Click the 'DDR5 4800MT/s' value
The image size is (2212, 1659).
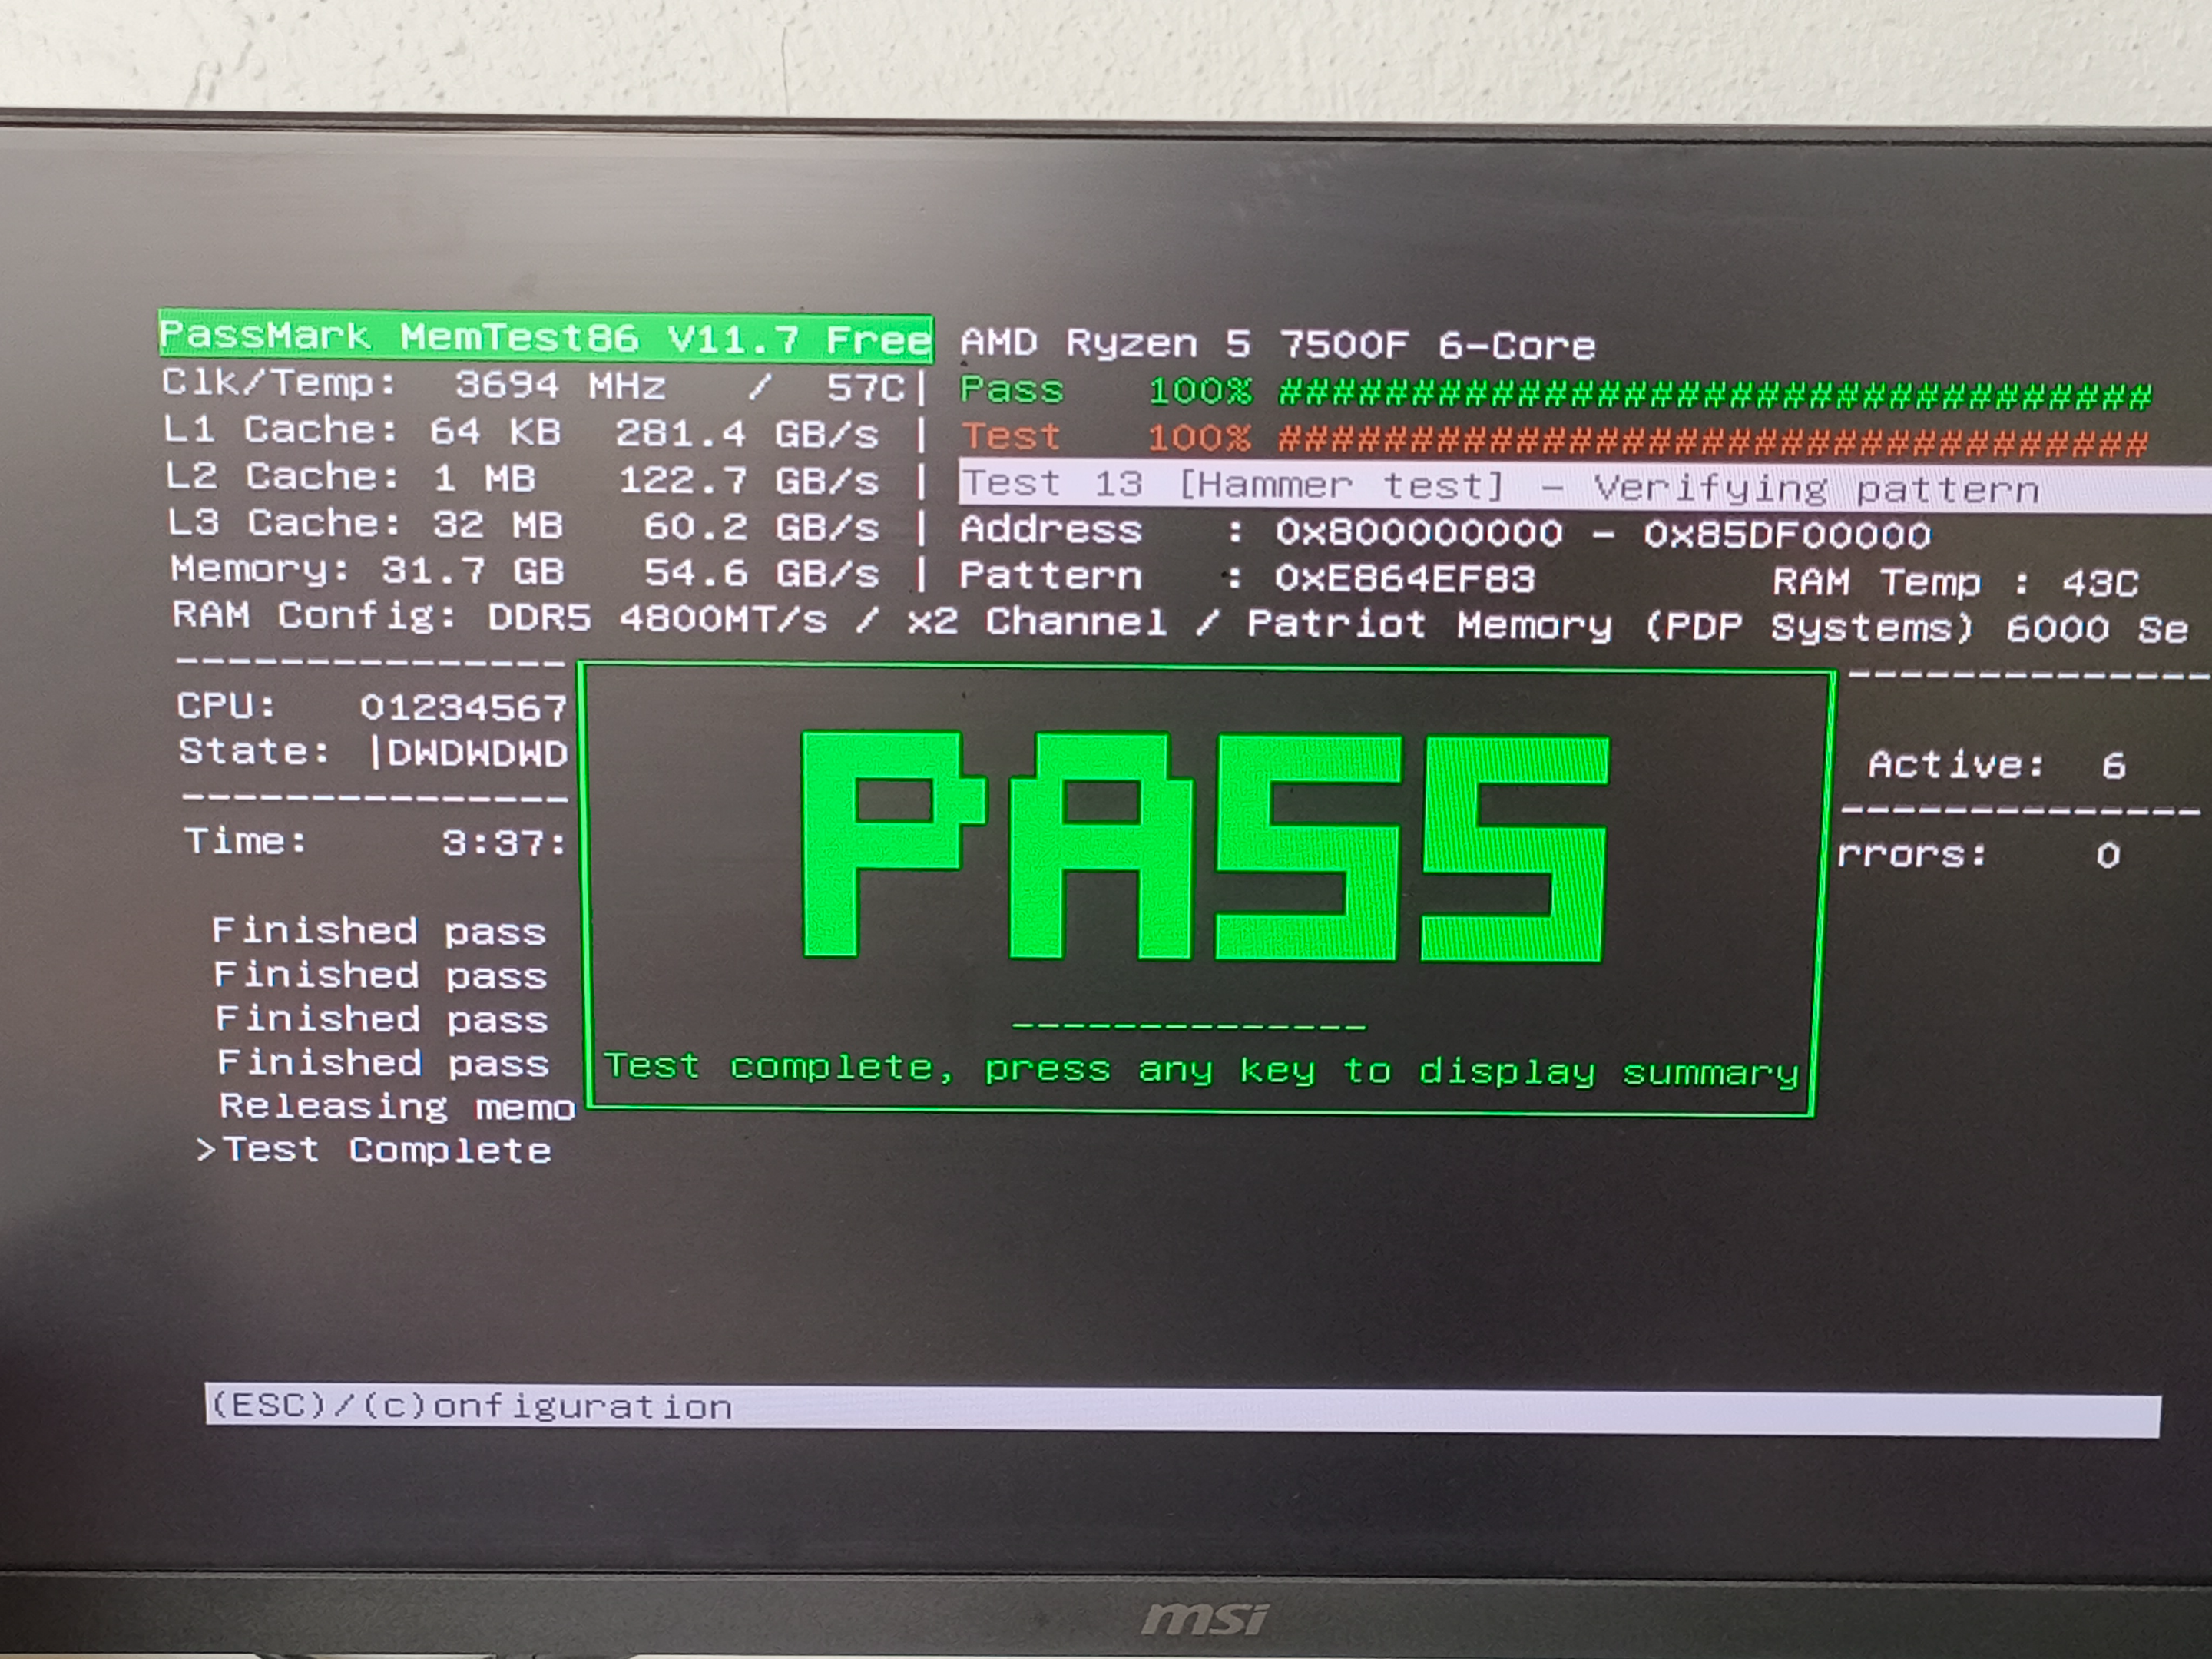point(658,619)
